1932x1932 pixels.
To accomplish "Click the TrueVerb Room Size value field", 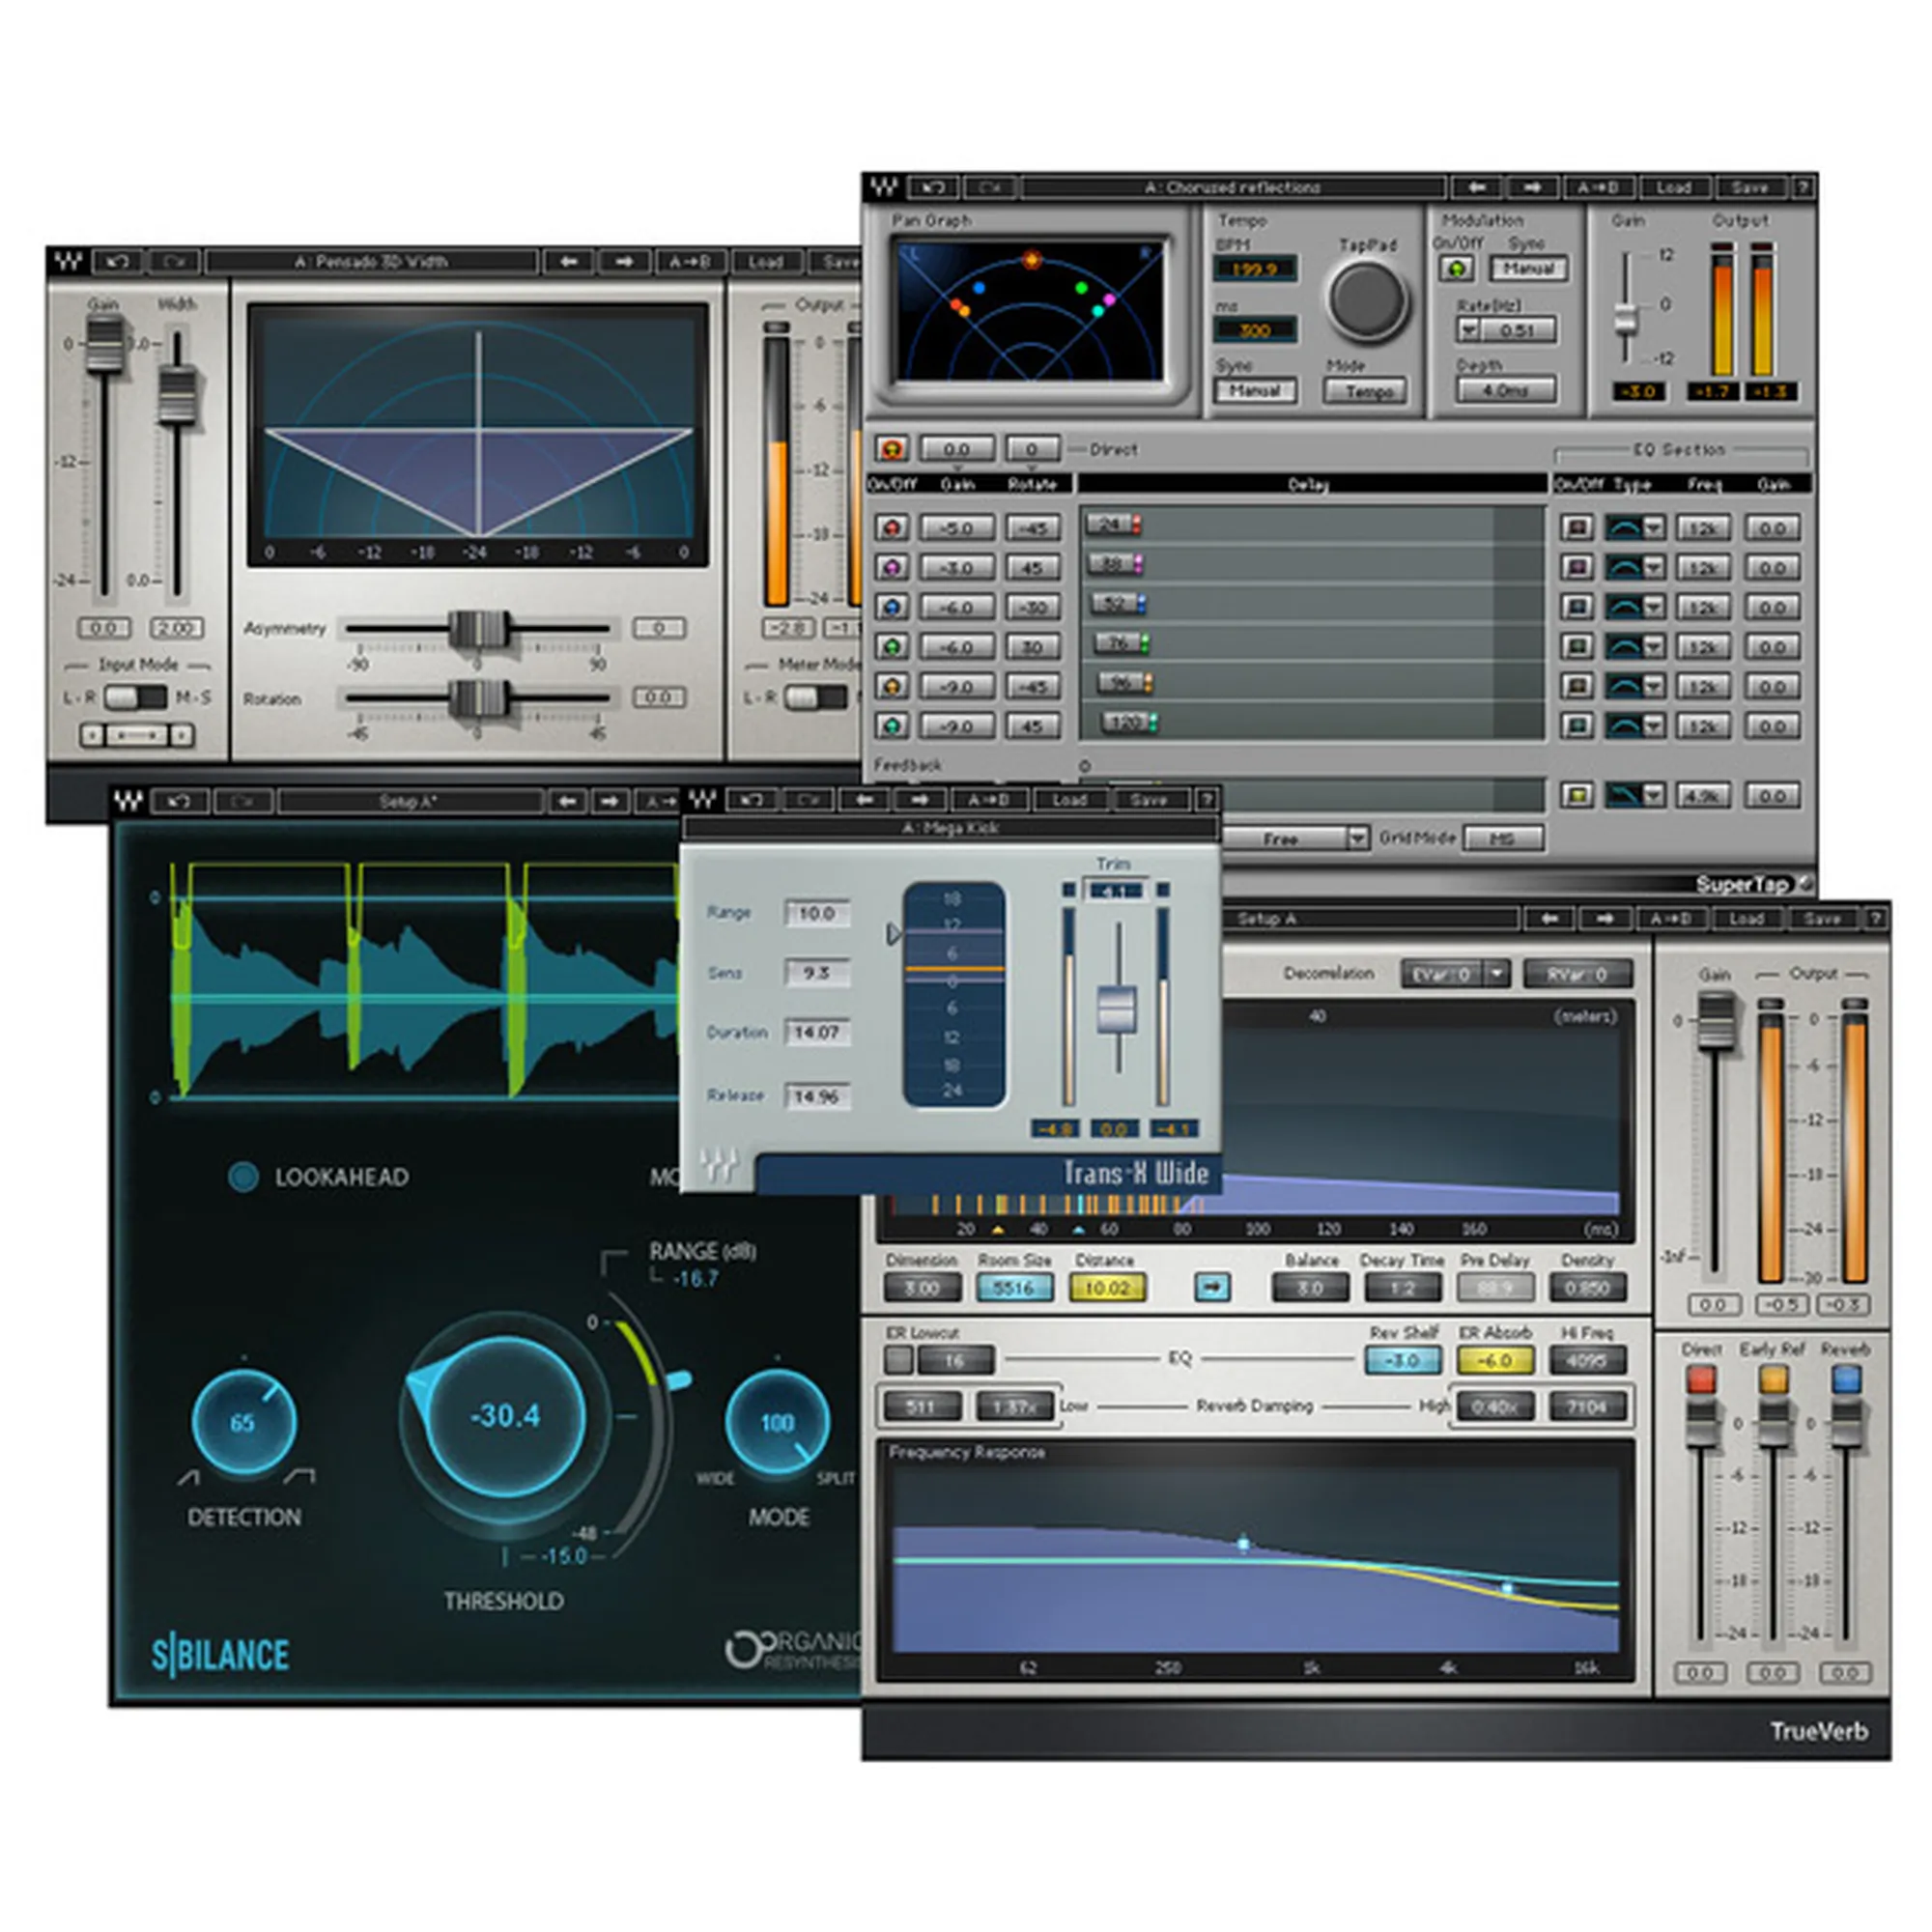I will [1013, 1287].
